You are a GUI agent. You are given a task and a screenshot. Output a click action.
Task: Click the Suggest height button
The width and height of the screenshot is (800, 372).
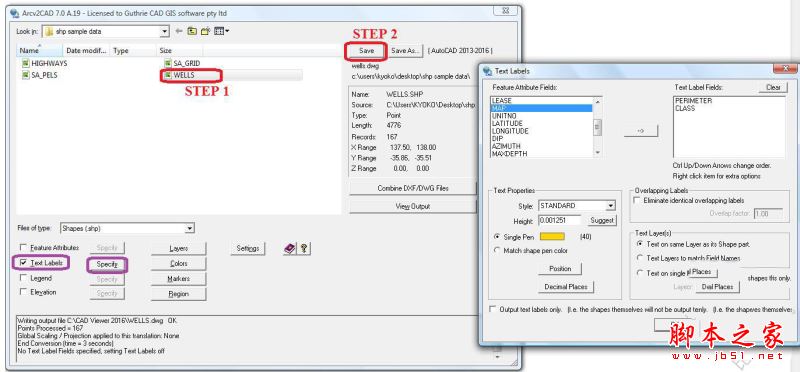602,220
